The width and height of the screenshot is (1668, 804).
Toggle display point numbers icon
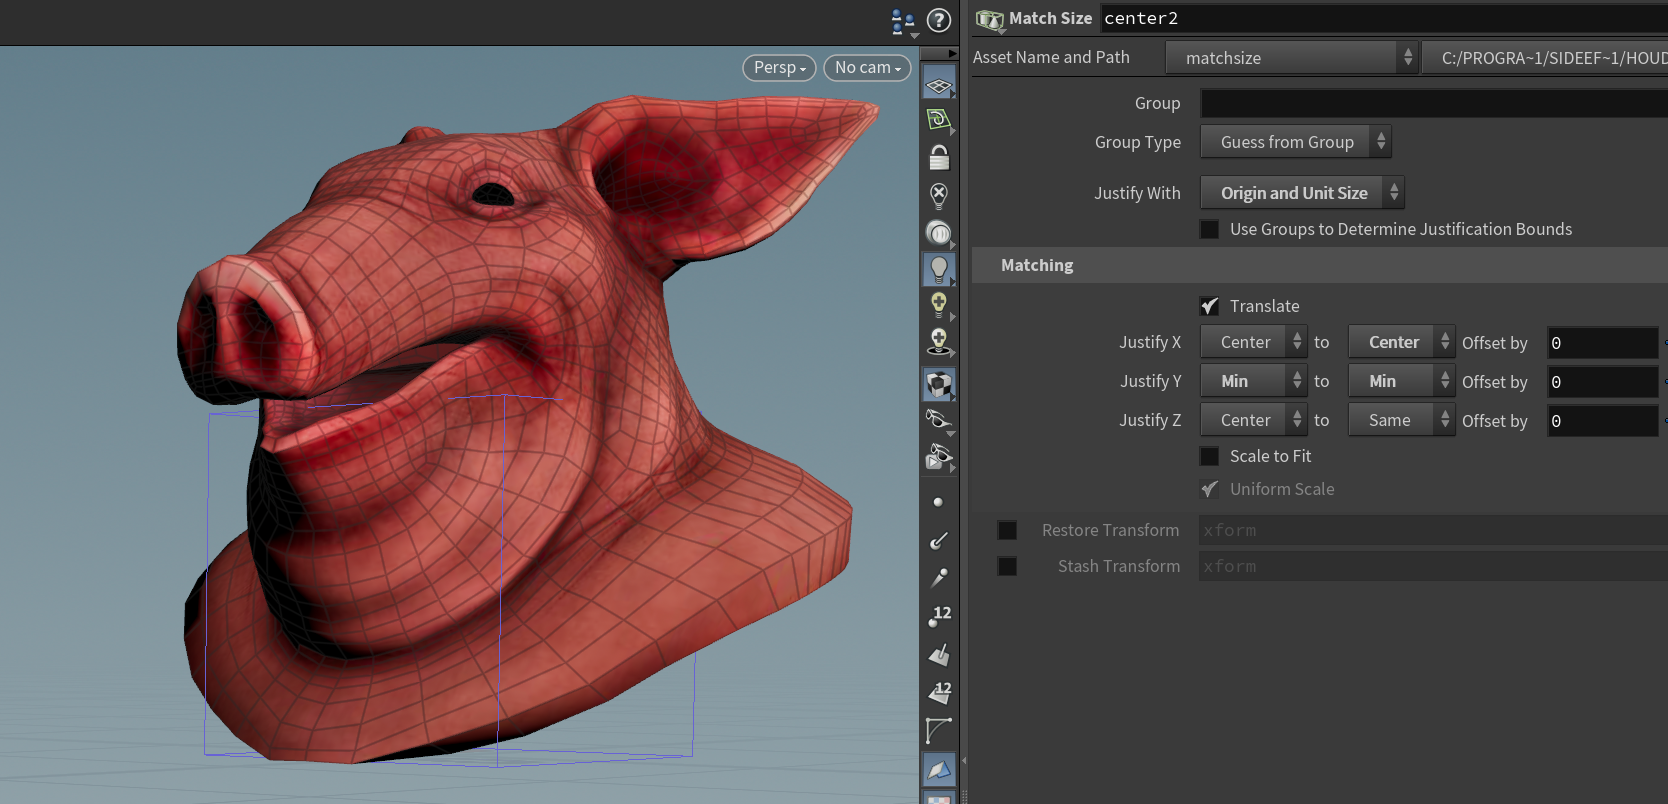point(938,616)
